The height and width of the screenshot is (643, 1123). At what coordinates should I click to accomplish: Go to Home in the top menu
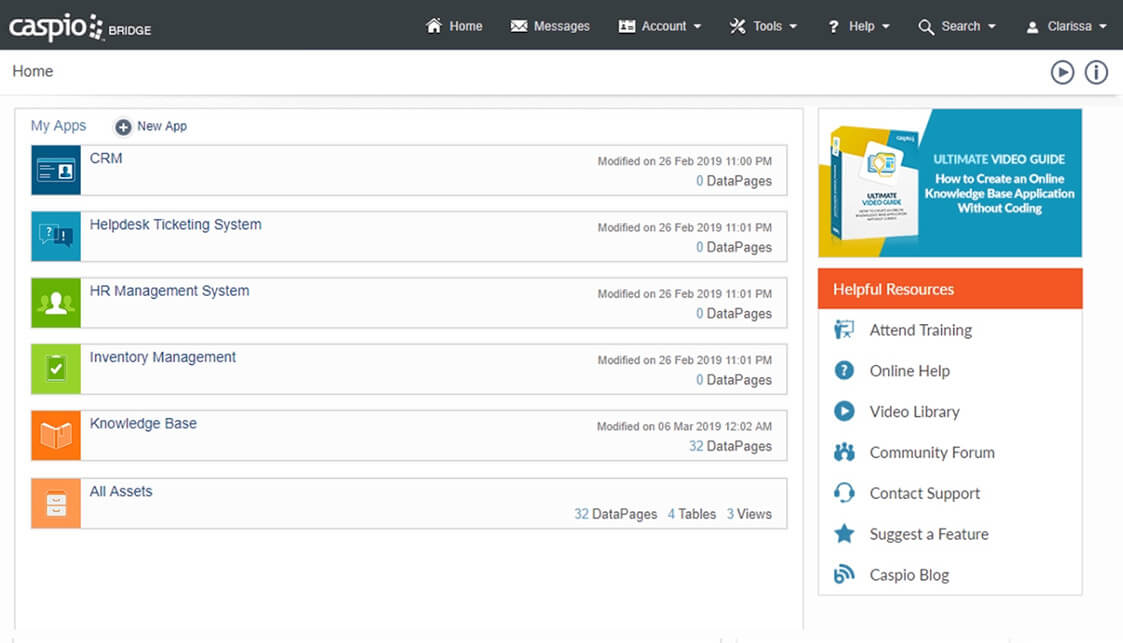click(x=466, y=26)
